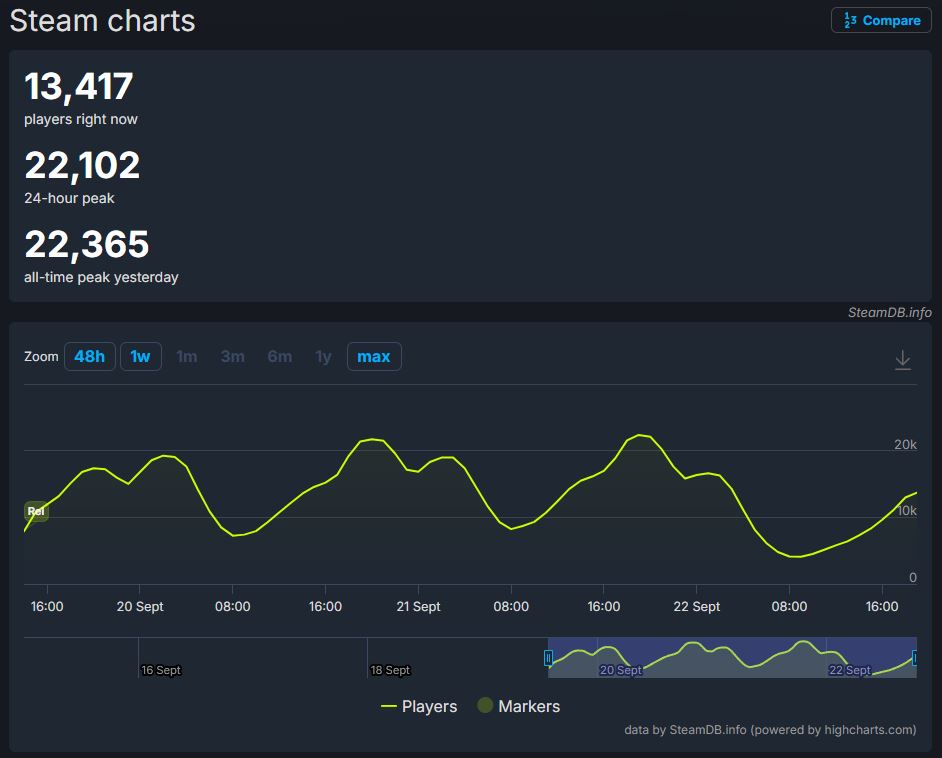942x758 pixels.
Task: Set chart zoom to 1w
Action: (x=141, y=357)
